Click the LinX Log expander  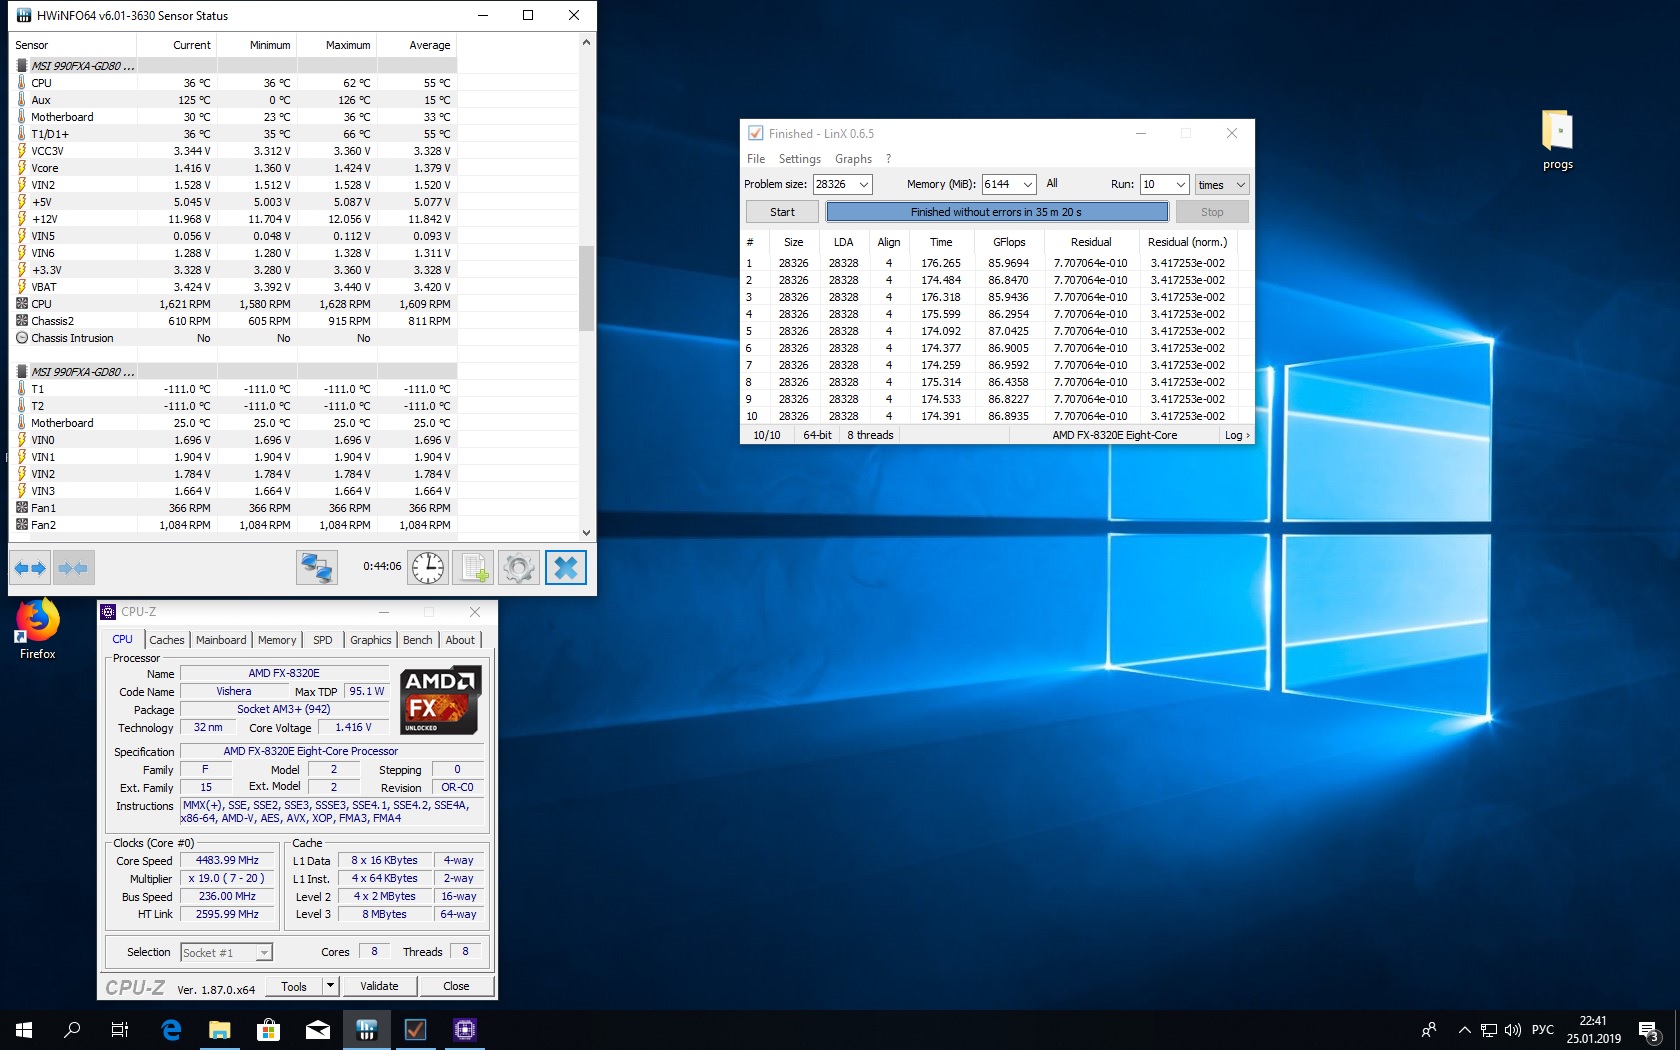(1237, 435)
